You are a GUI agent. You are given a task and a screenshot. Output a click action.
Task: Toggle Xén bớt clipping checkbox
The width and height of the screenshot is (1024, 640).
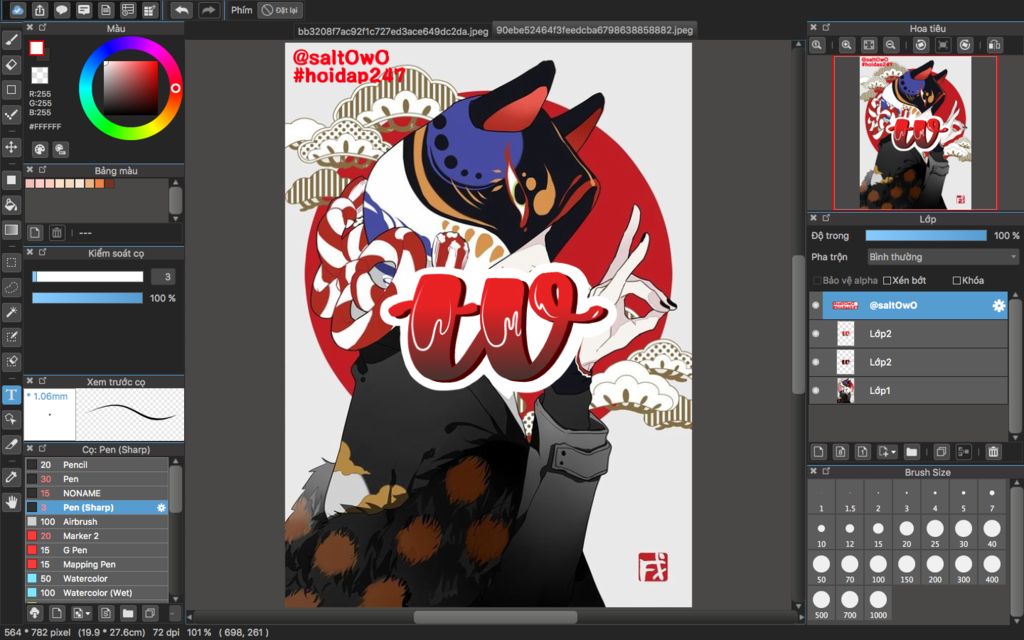click(887, 281)
